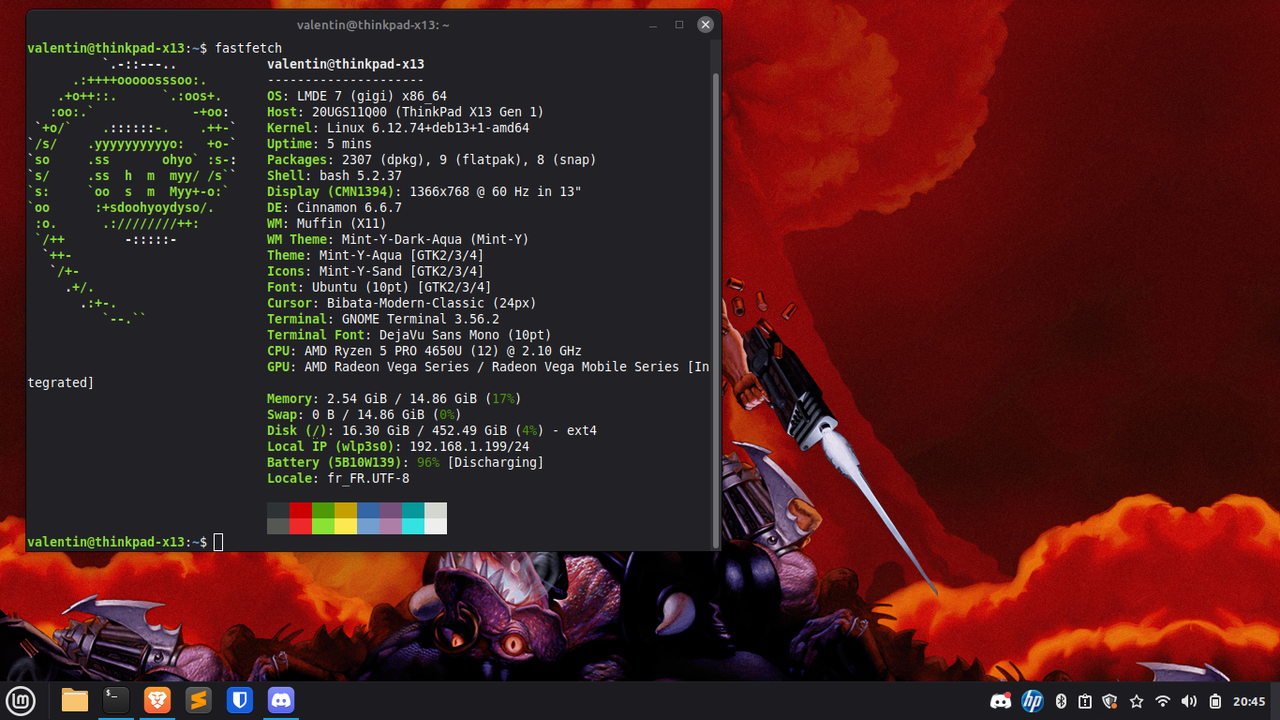
Task: Click the "GPU: AMD Radeon Vega Series" line
Action: click(488, 368)
